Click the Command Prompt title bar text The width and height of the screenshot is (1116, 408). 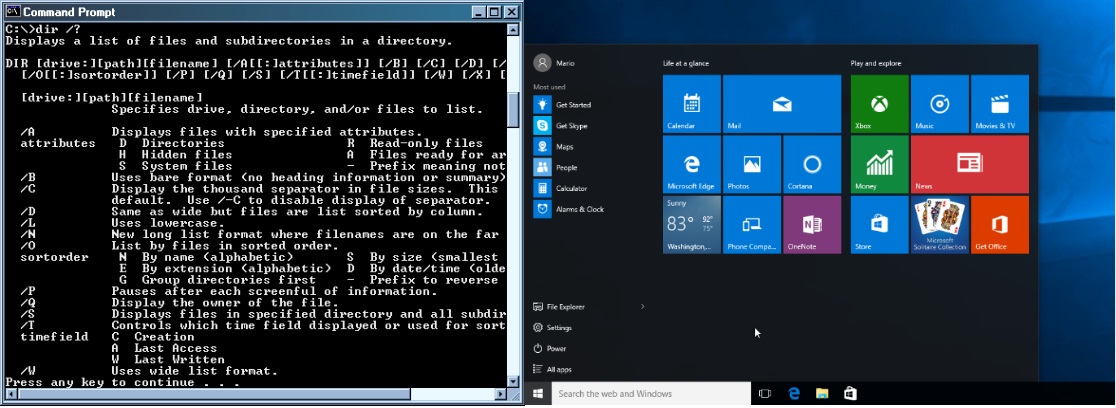click(x=69, y=12)
